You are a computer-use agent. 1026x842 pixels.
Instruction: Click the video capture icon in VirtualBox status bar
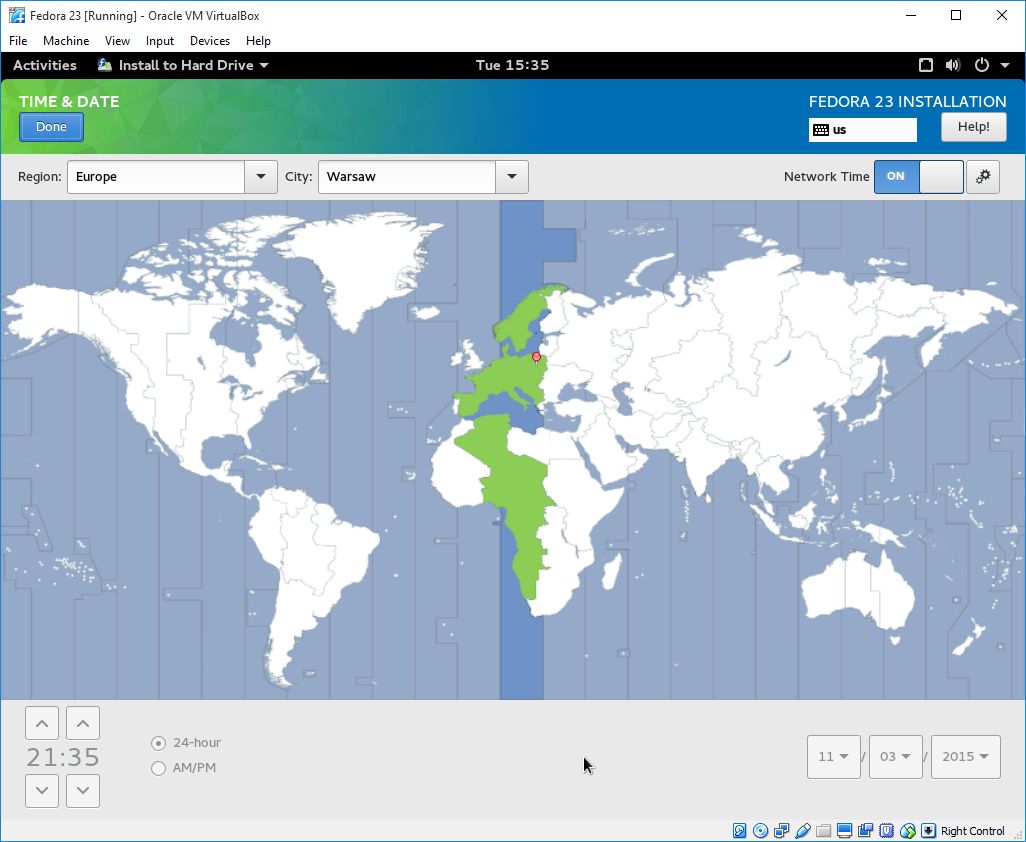pyautogui.click(x=865, y=831)
